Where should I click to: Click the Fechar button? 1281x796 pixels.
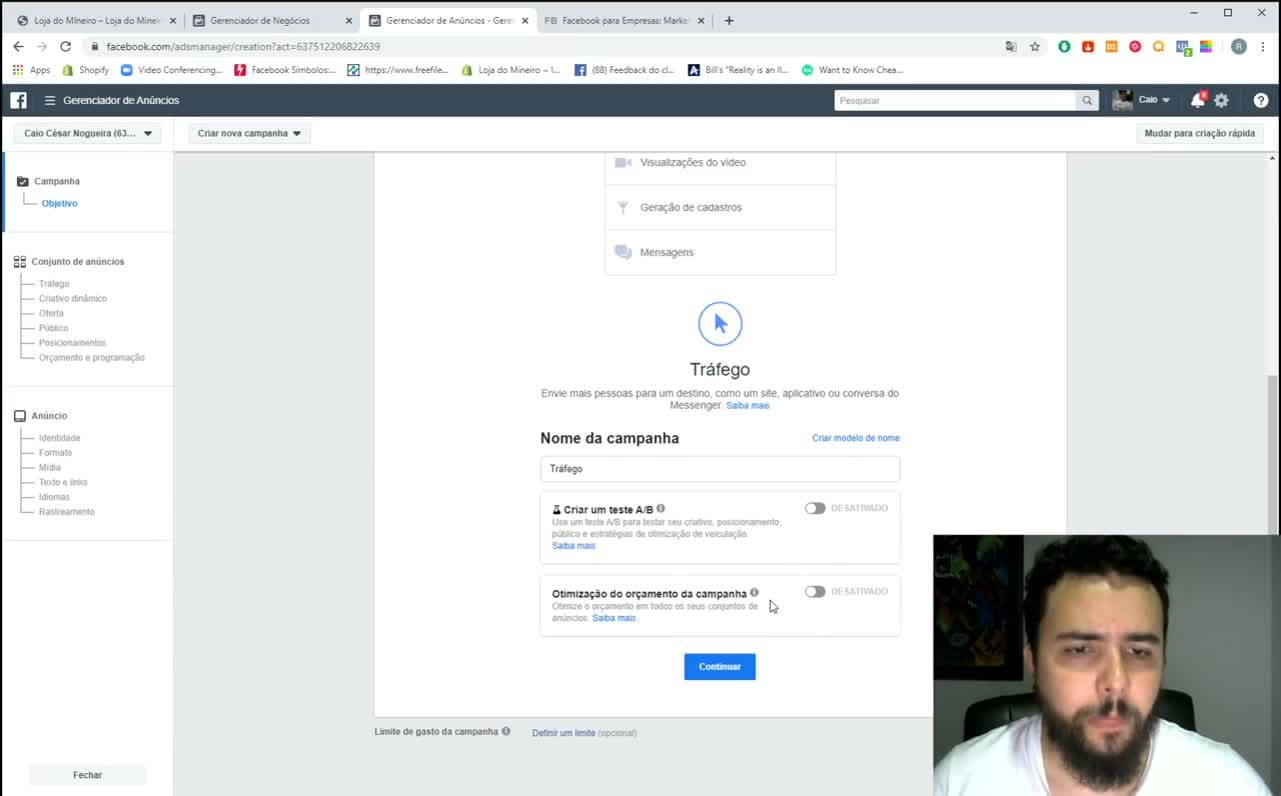(87, 775)
